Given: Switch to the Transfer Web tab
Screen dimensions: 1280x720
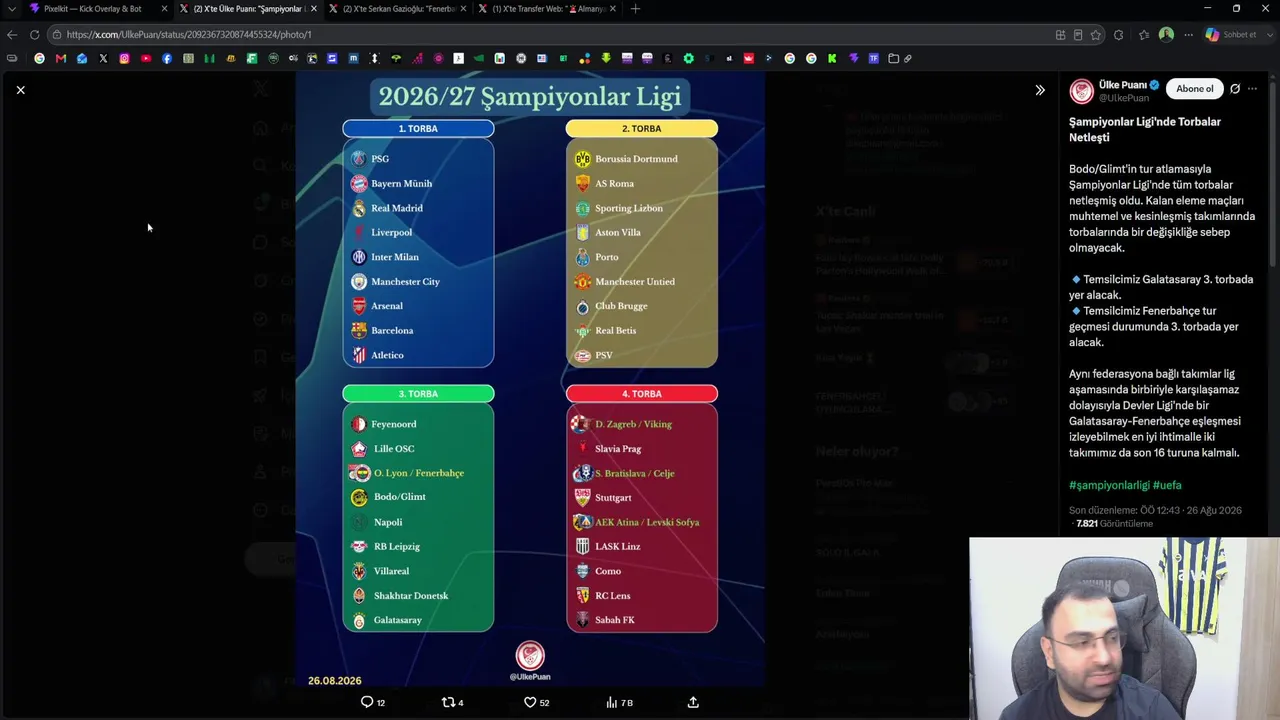Looking at the screenshot, I should click(x=548, y=9).
